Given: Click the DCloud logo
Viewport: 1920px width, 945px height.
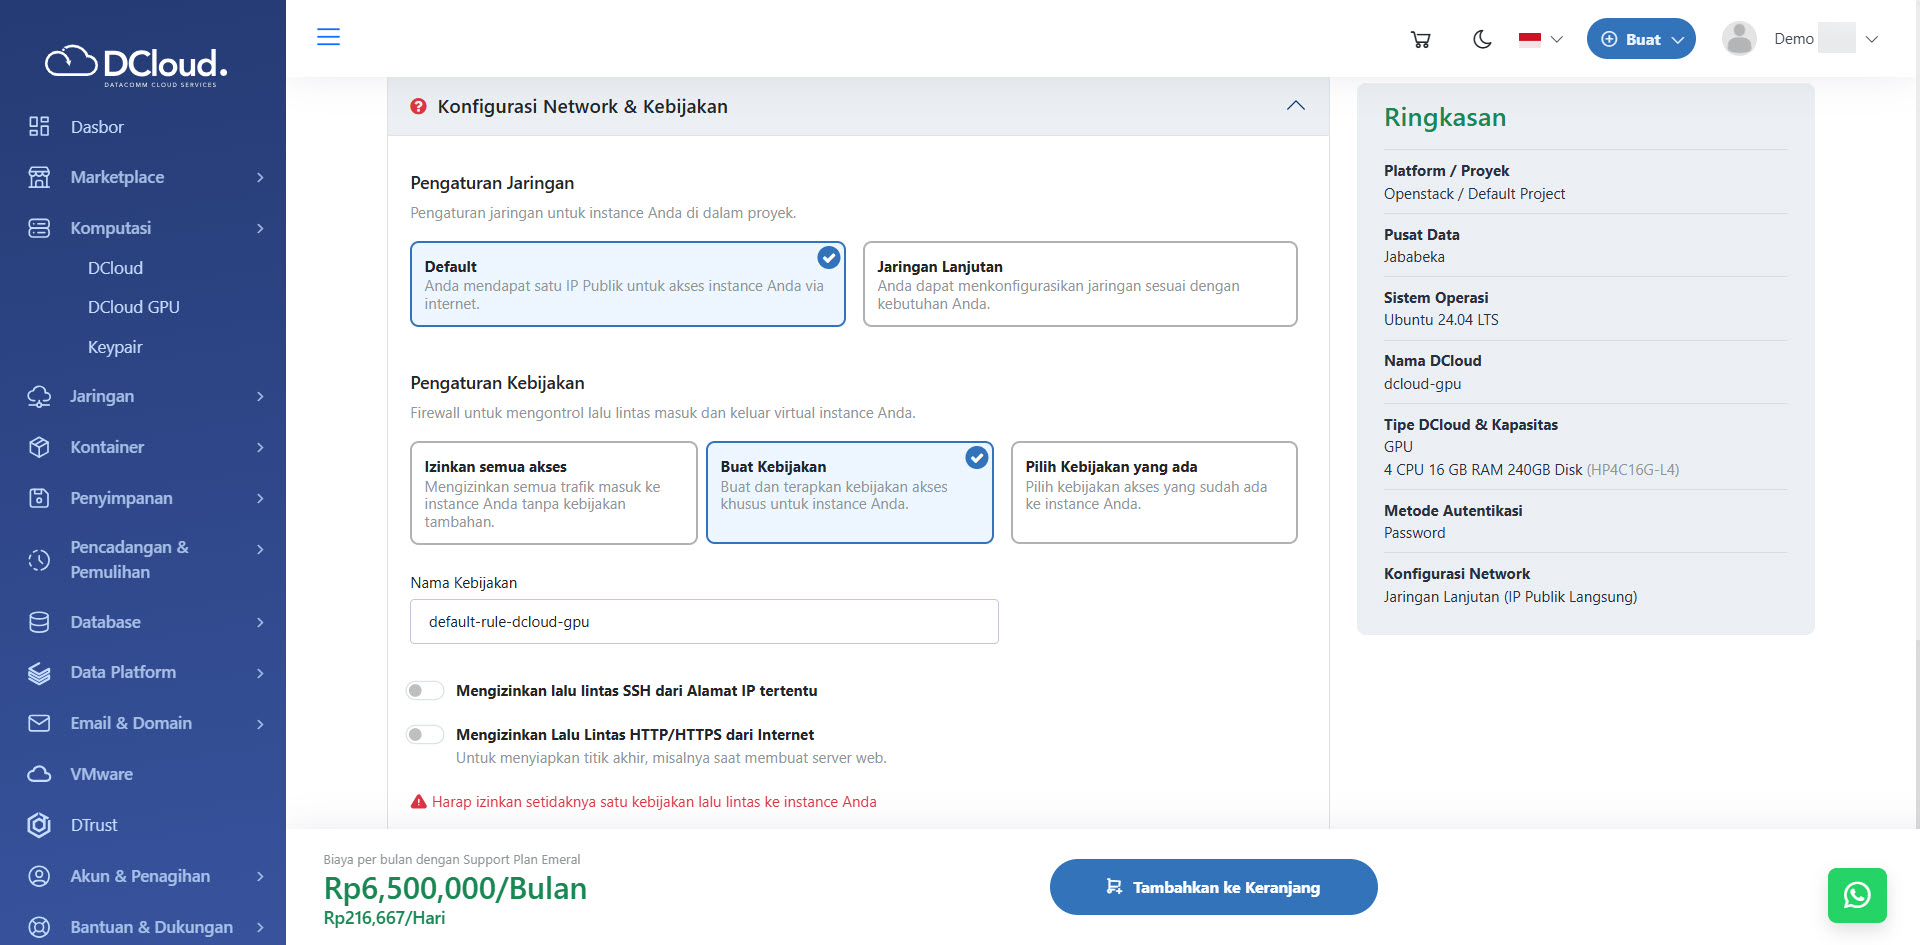Looking at the screenshot, I should coord(137,66).
